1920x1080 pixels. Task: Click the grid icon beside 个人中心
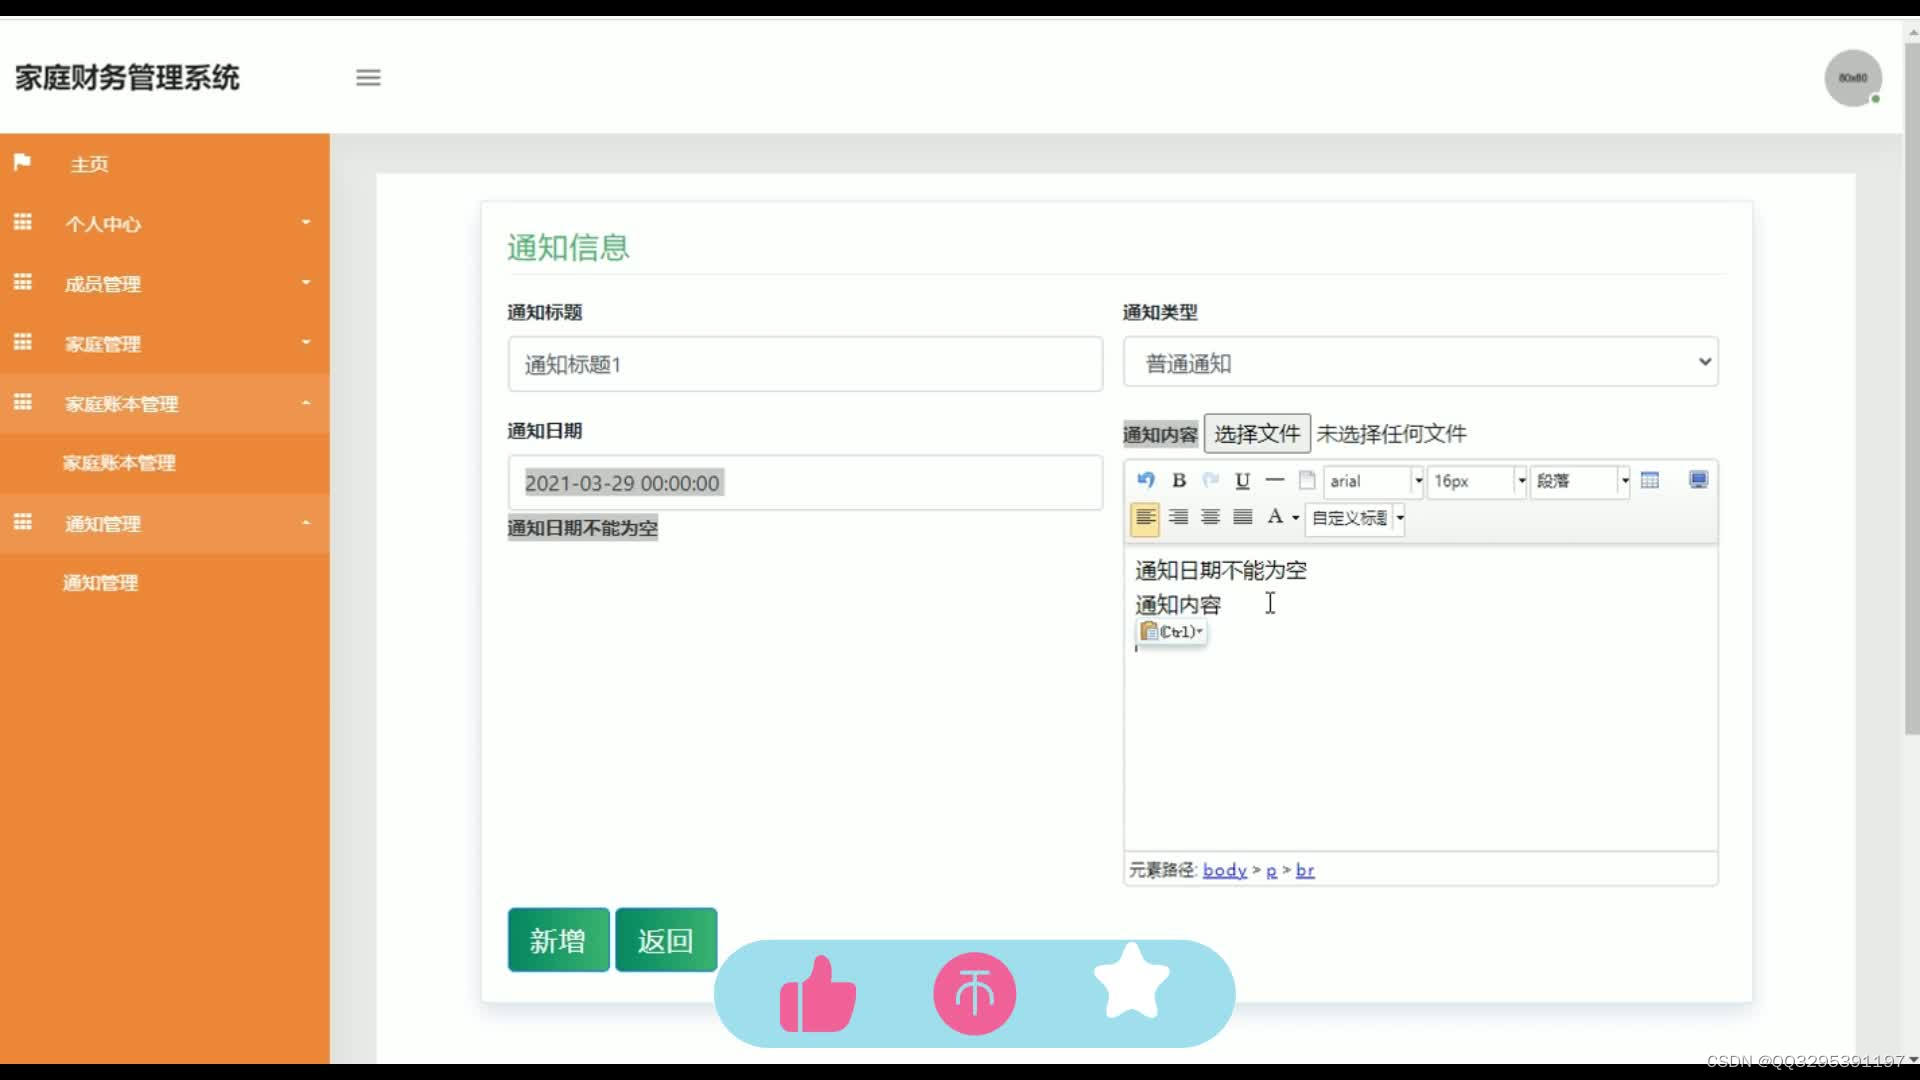coord(22,222)
